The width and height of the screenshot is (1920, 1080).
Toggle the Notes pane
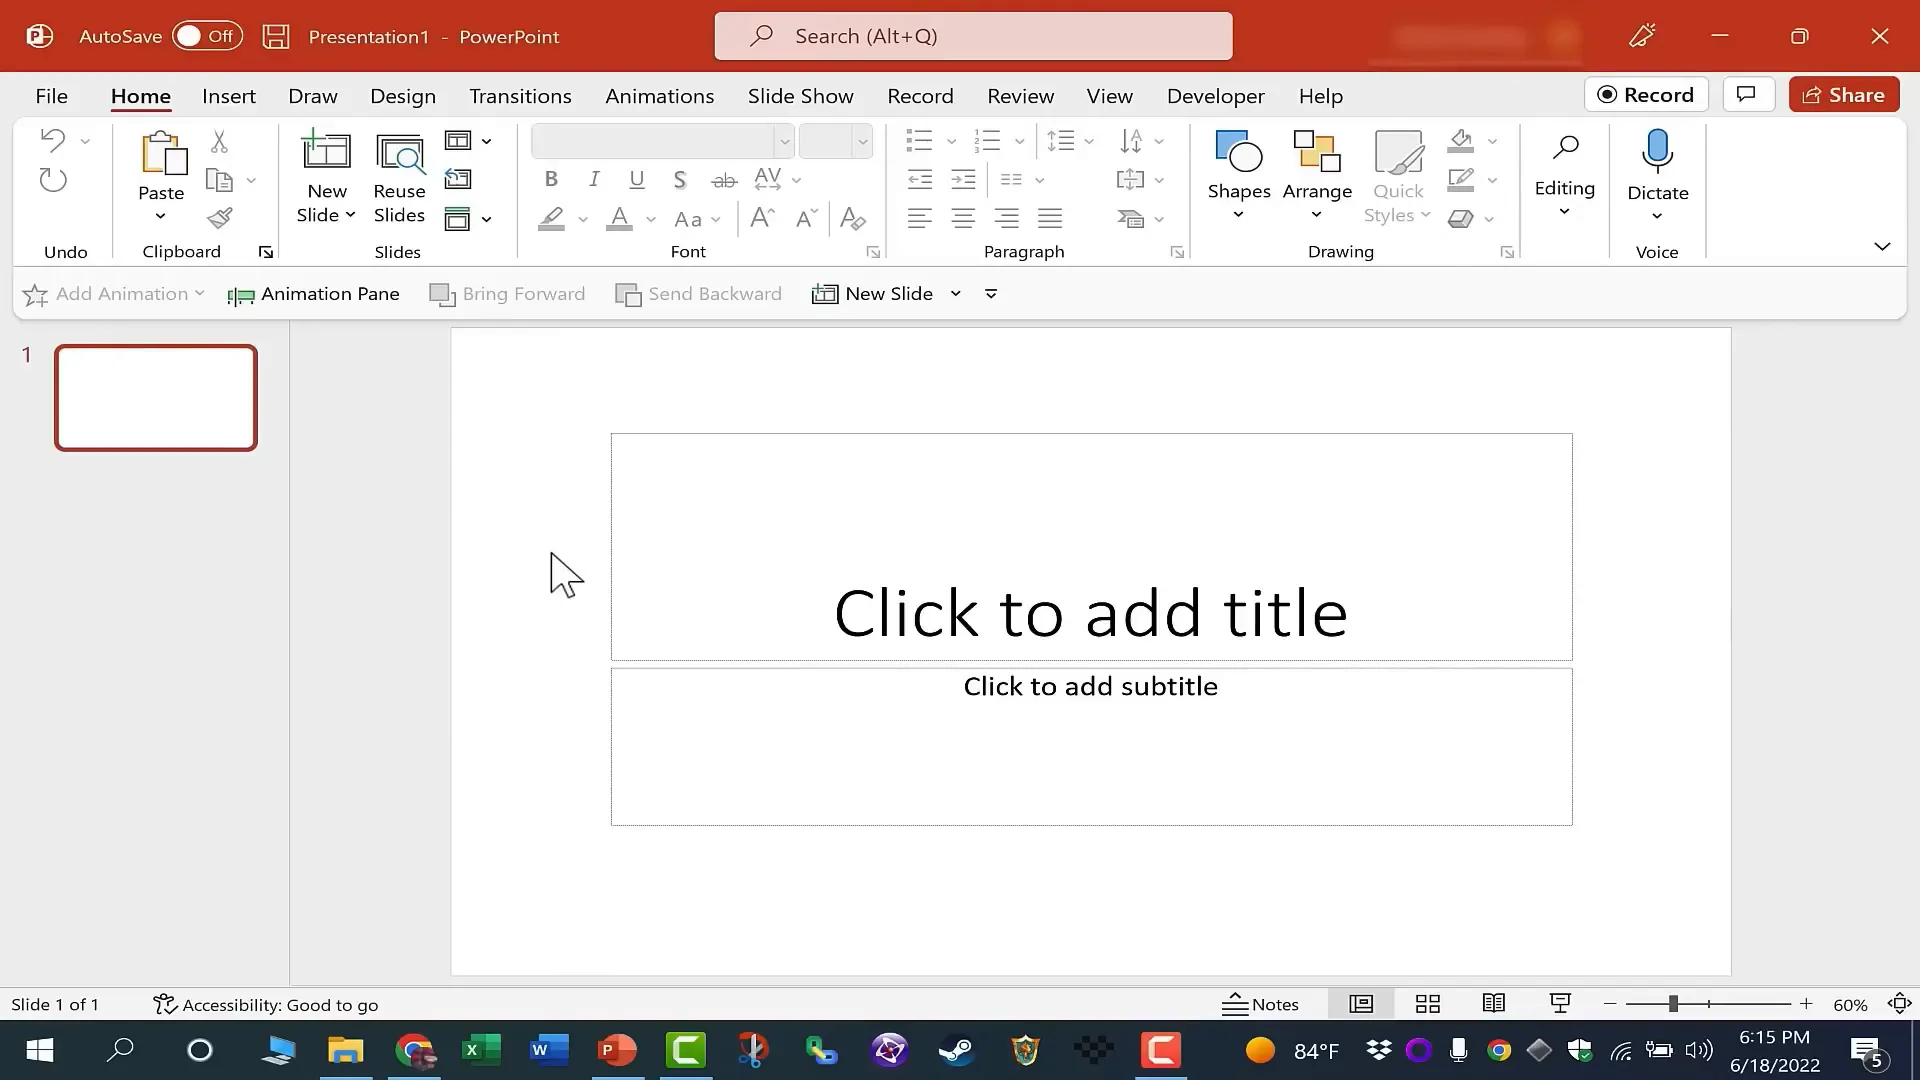[1260, 1004]
